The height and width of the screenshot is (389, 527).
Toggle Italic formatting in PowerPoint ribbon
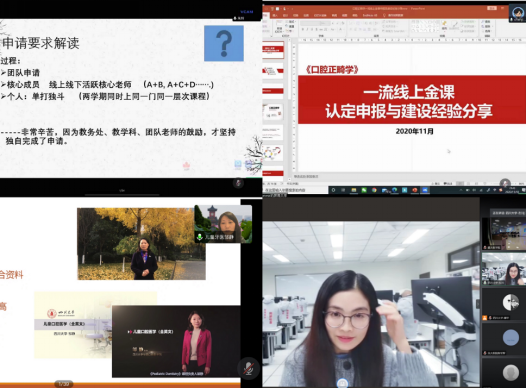pyautogui.click(x=307, y=29)
